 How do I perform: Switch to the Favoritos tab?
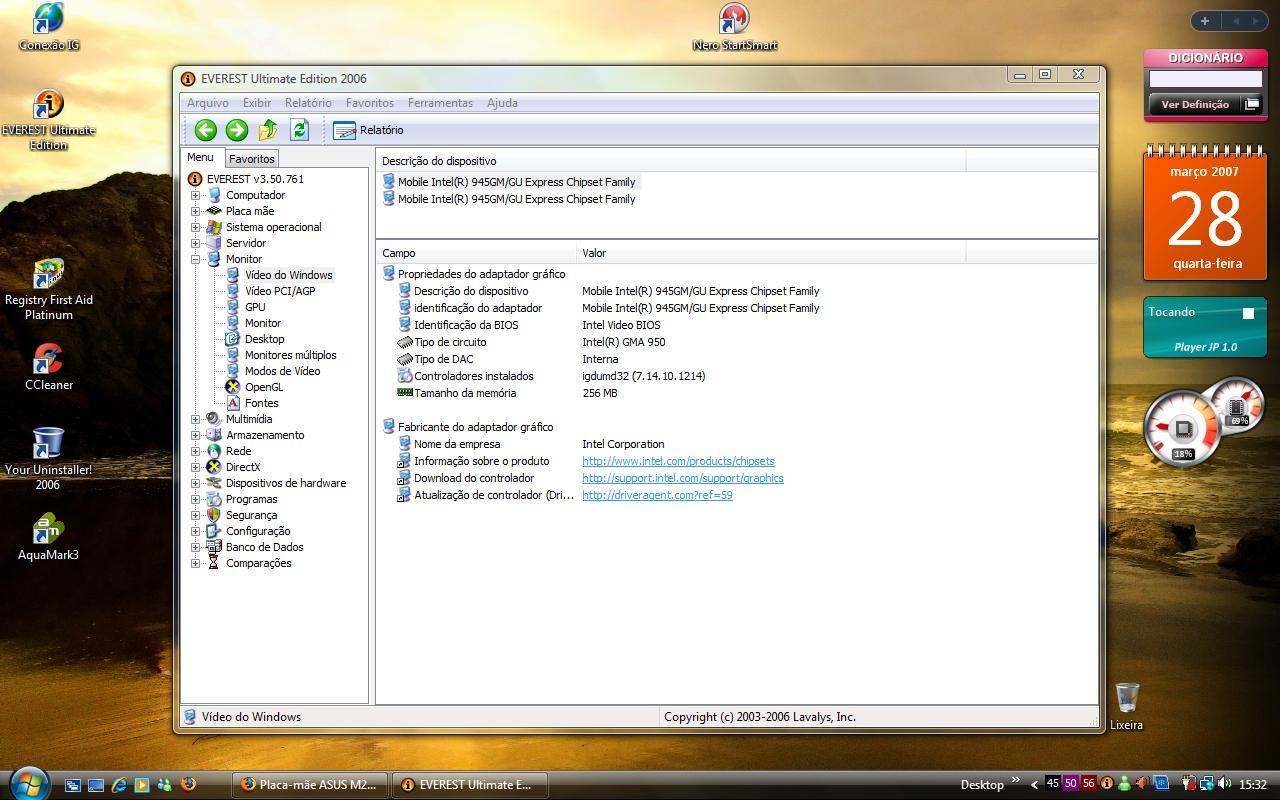tap(251, 159)
